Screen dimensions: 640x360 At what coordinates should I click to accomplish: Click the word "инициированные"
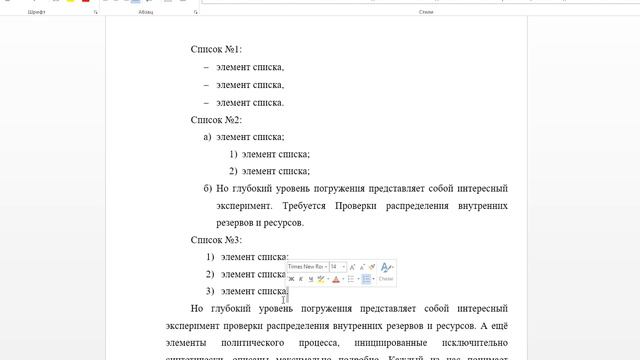tap(391, 343)
